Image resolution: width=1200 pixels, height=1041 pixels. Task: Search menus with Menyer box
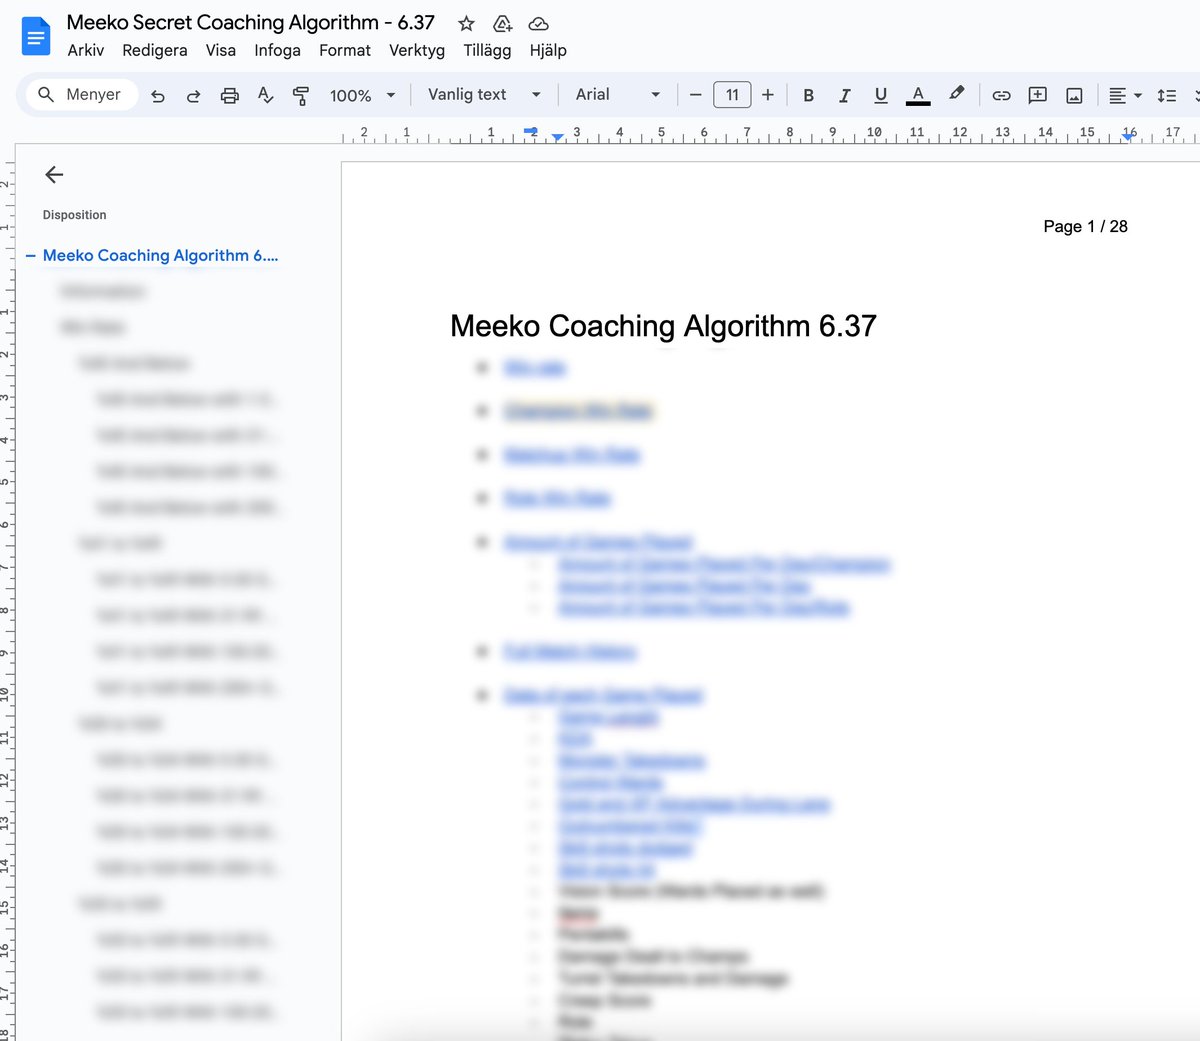pyautogui.click(x=82, y=95)
